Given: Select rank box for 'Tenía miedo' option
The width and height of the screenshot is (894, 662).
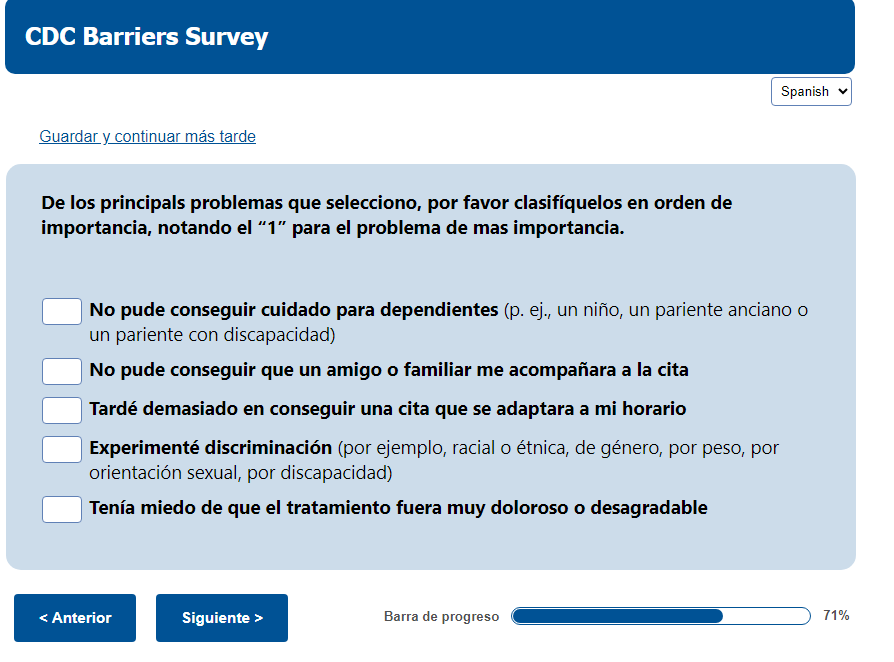Looking at the screenshot, I should [x=62, y=509].
